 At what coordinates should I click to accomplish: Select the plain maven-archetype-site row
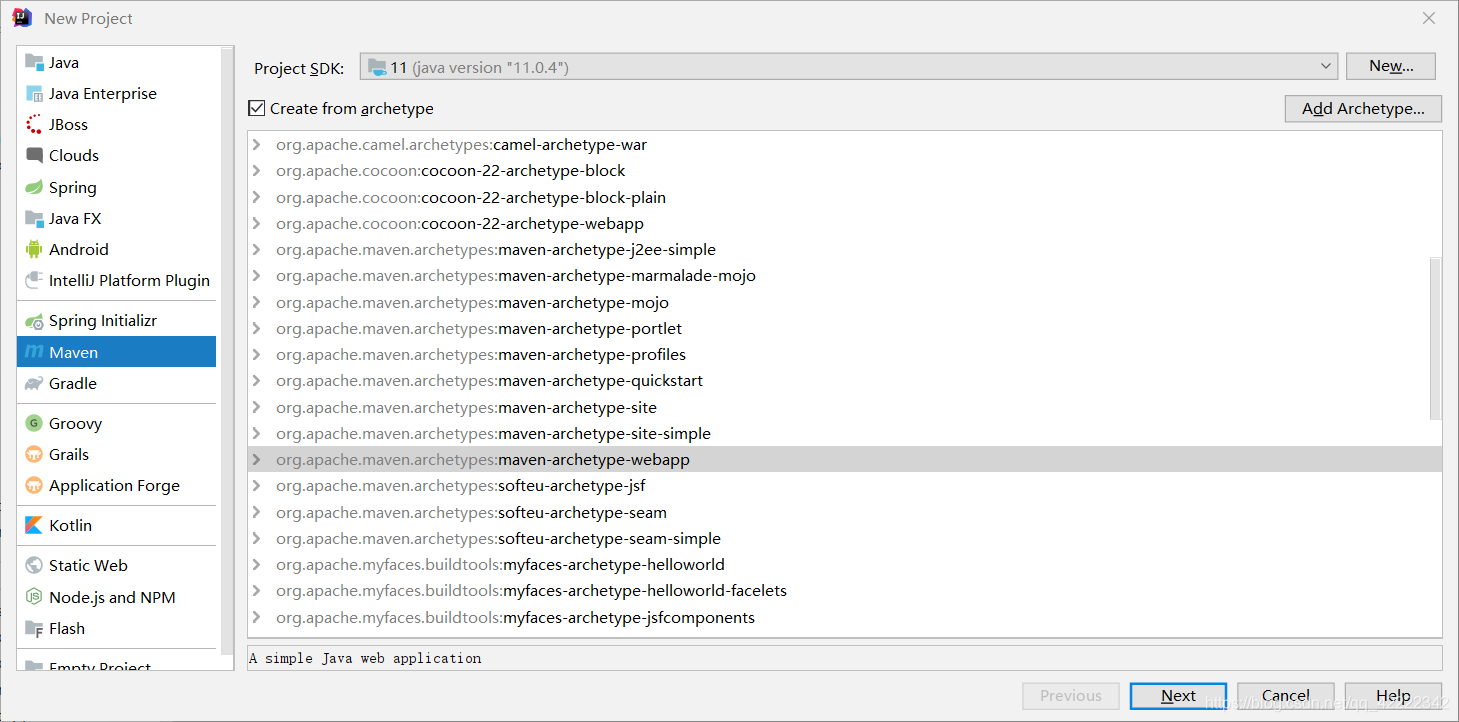[845, 407]
